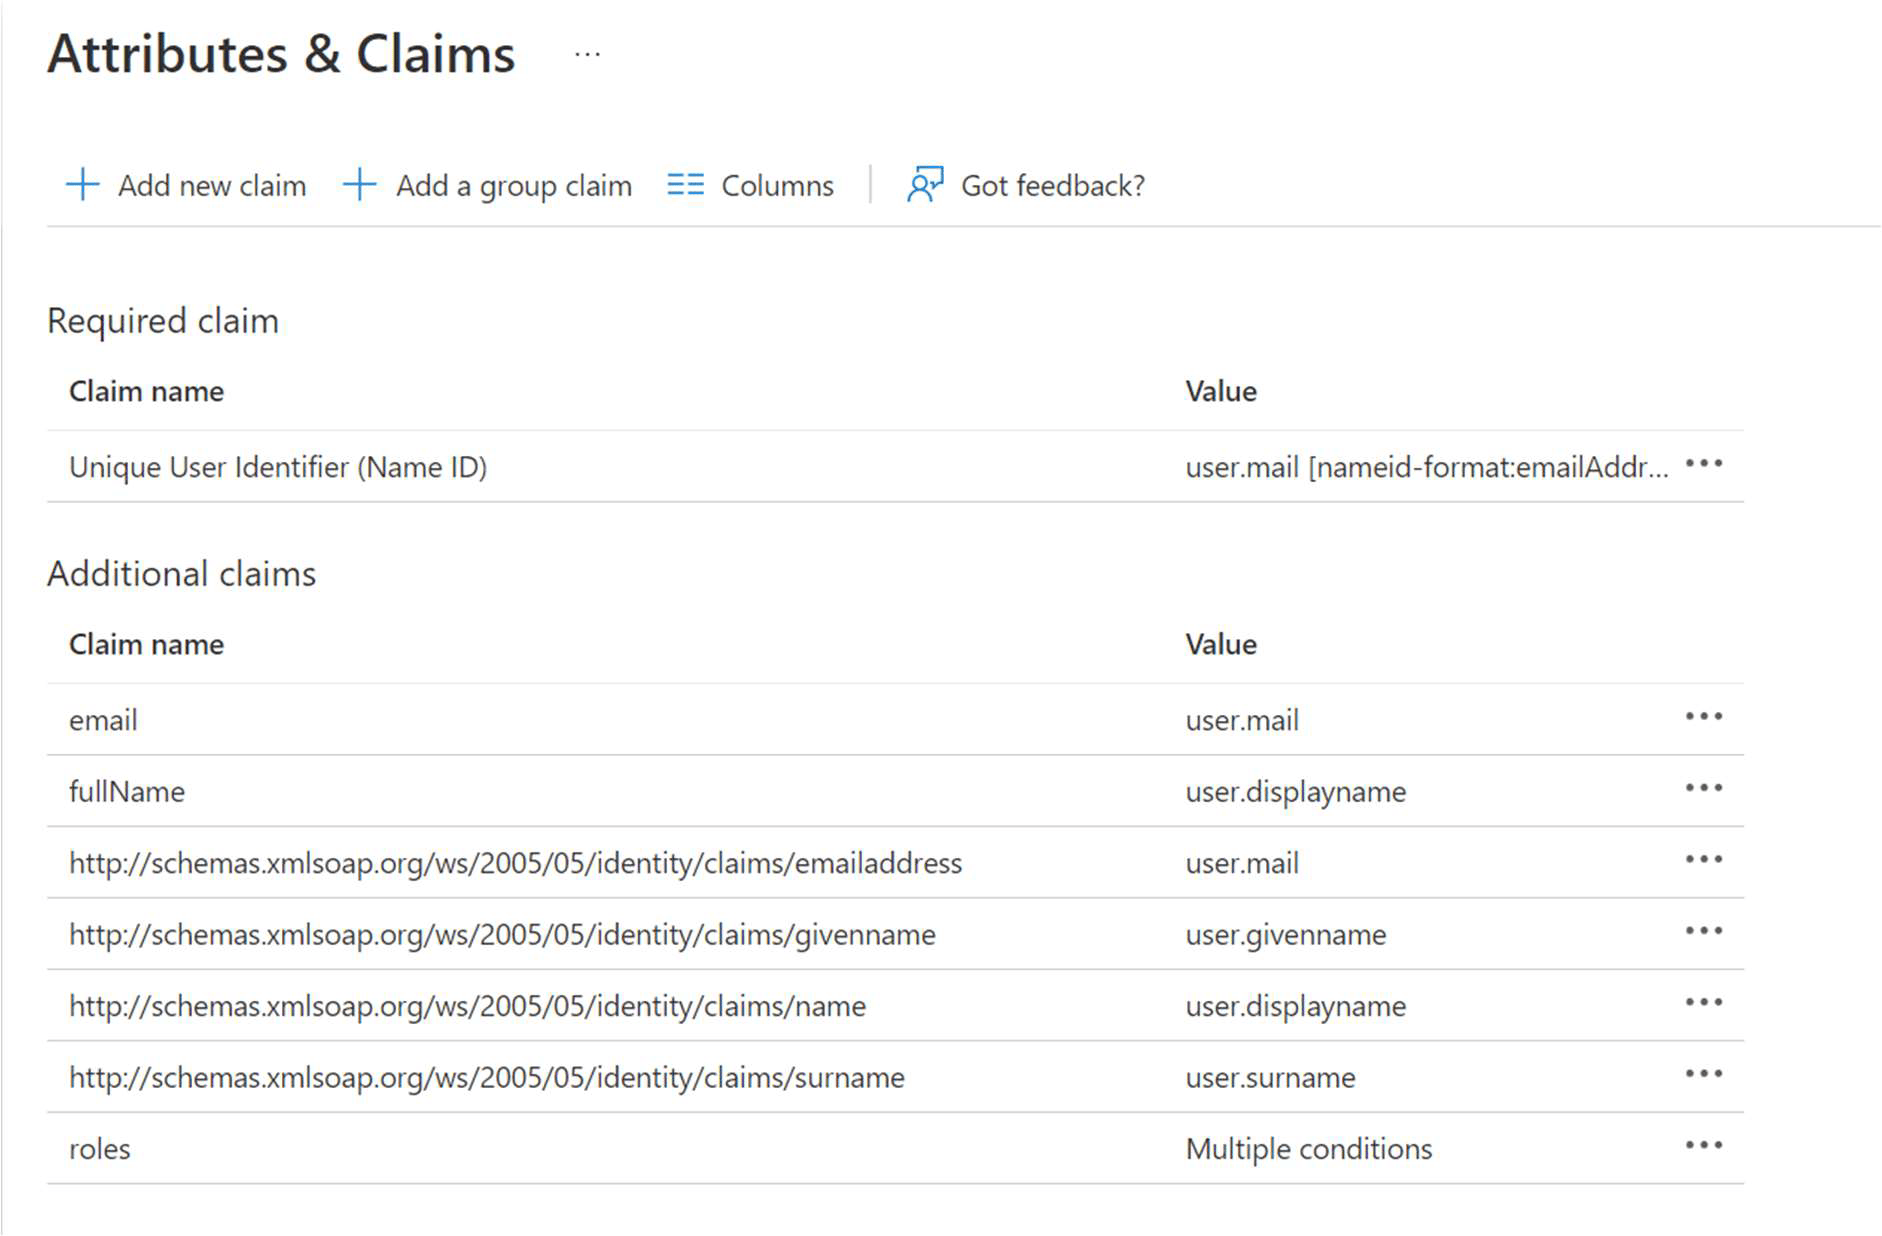Screen dimensions: 1882x1236
Task: Open more options for claims/name row
Action: [1703, 1003]
